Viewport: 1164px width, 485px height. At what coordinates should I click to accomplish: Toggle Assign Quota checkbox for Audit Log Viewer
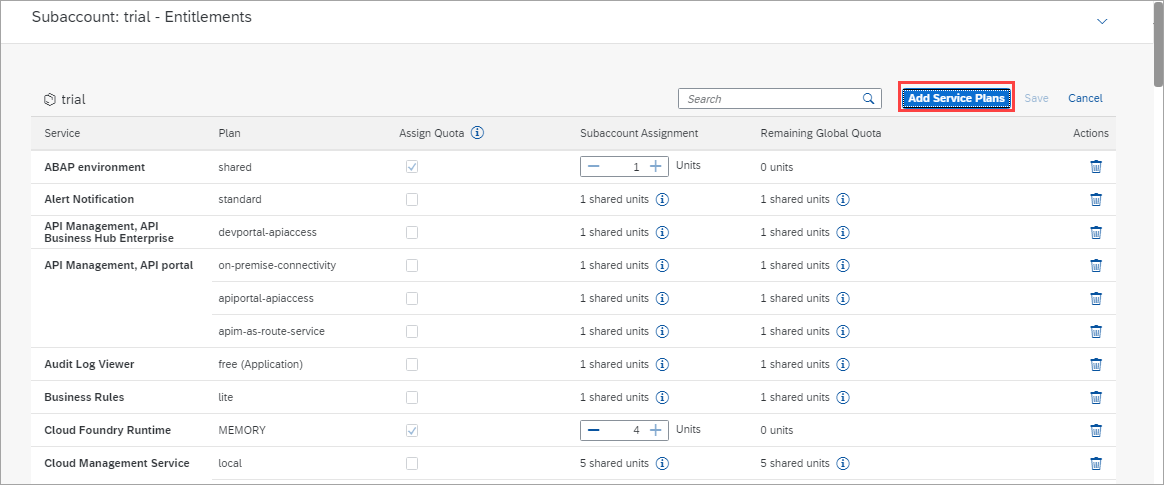pos(412,364)
